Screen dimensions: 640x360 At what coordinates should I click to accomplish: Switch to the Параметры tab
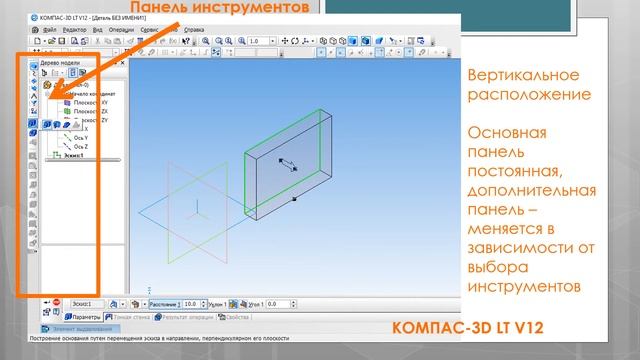coord(83,317)
